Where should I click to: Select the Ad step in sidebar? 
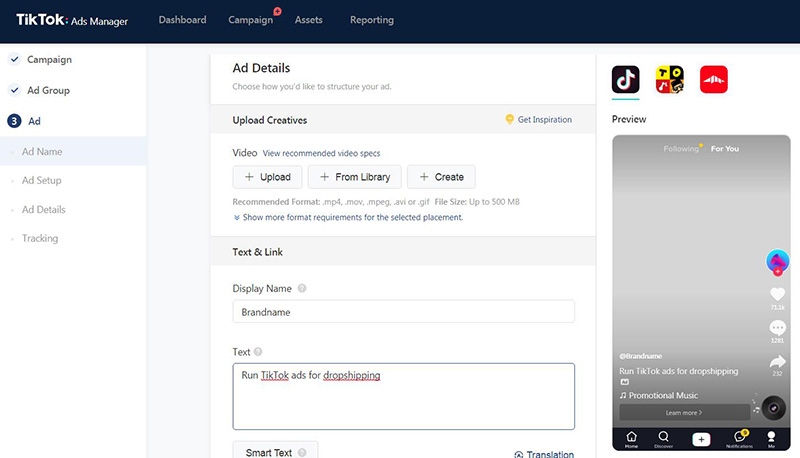[x=34, y=121]
